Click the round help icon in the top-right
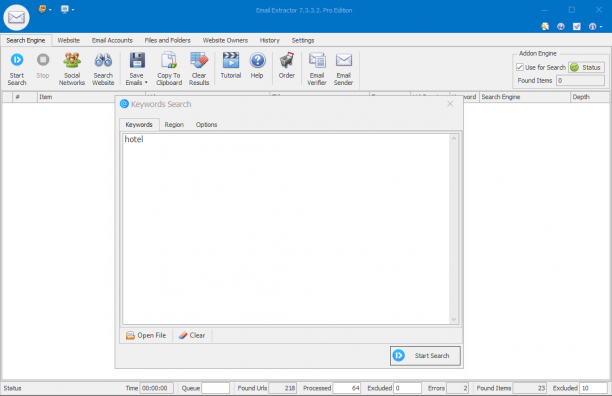The height and width of the screenshot is (396, 612). coord(561,27)
